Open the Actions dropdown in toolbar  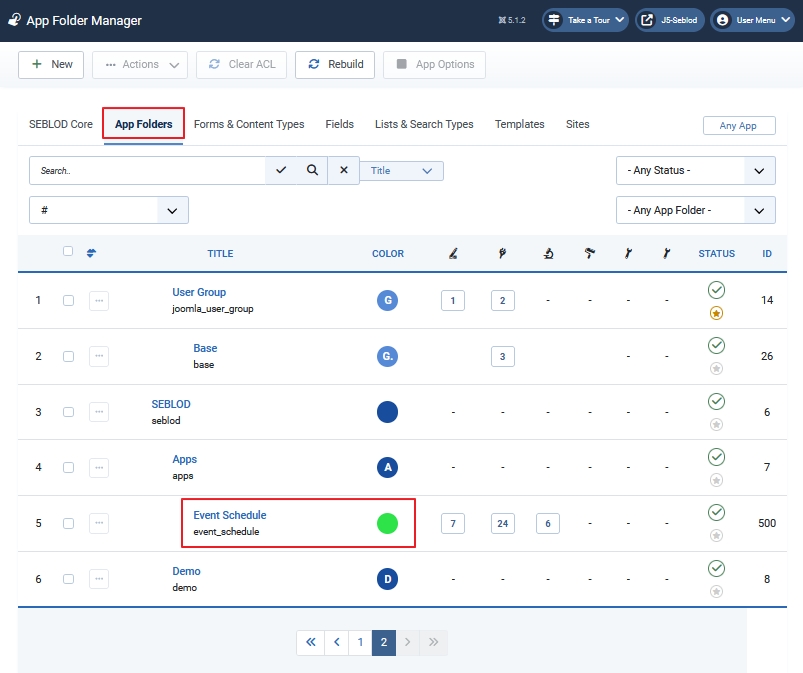[x=140, y=64]
